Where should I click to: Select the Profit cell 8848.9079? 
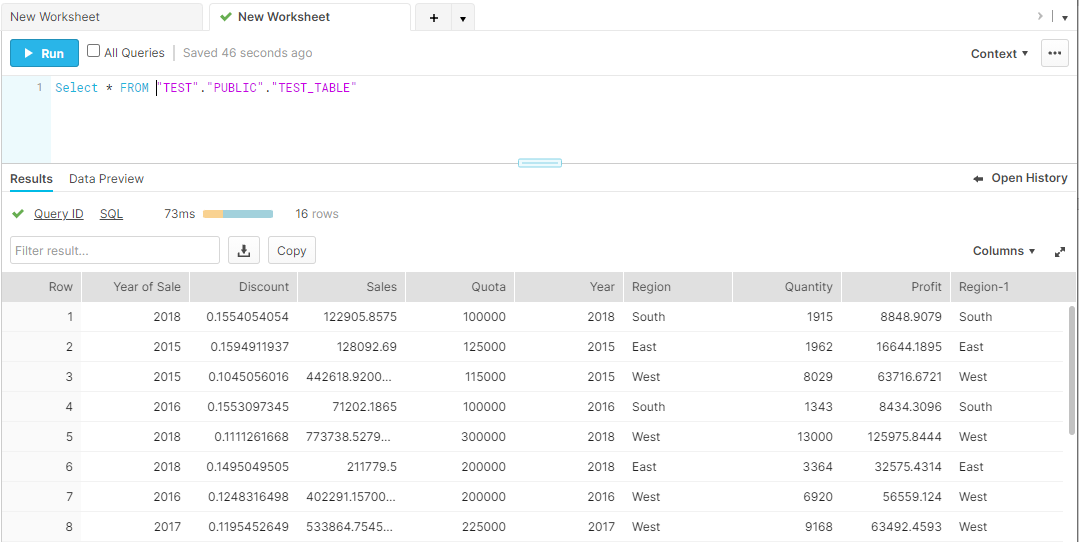(895, 317)
